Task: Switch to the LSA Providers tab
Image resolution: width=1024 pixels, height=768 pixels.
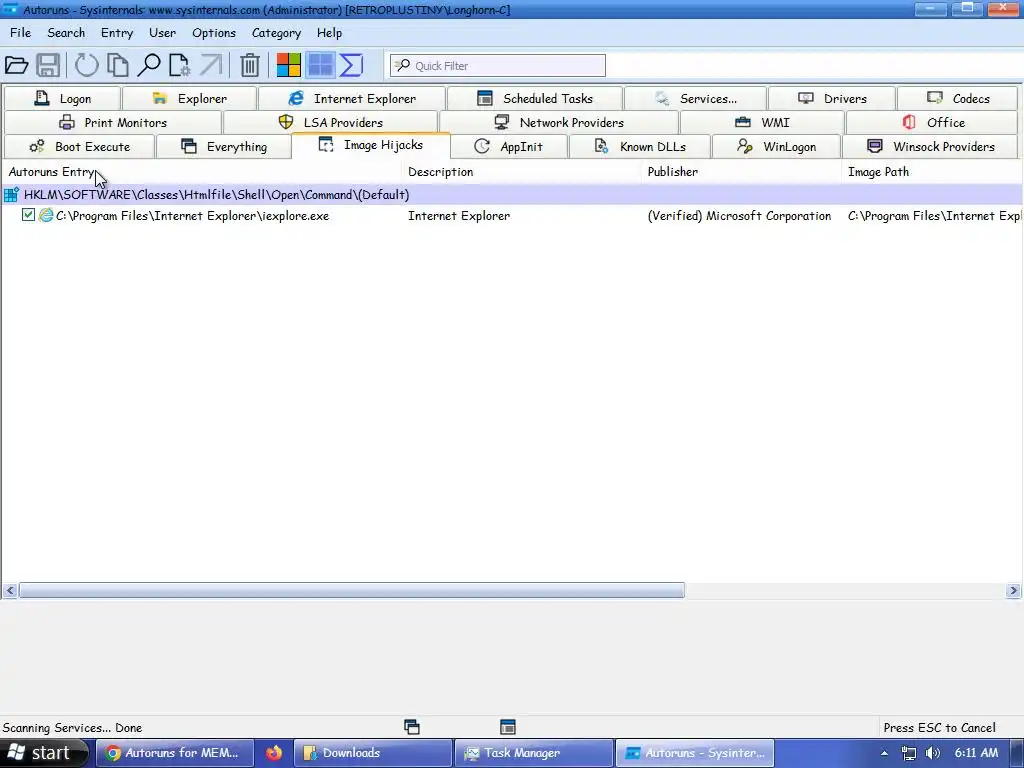Action: point(330,122)
